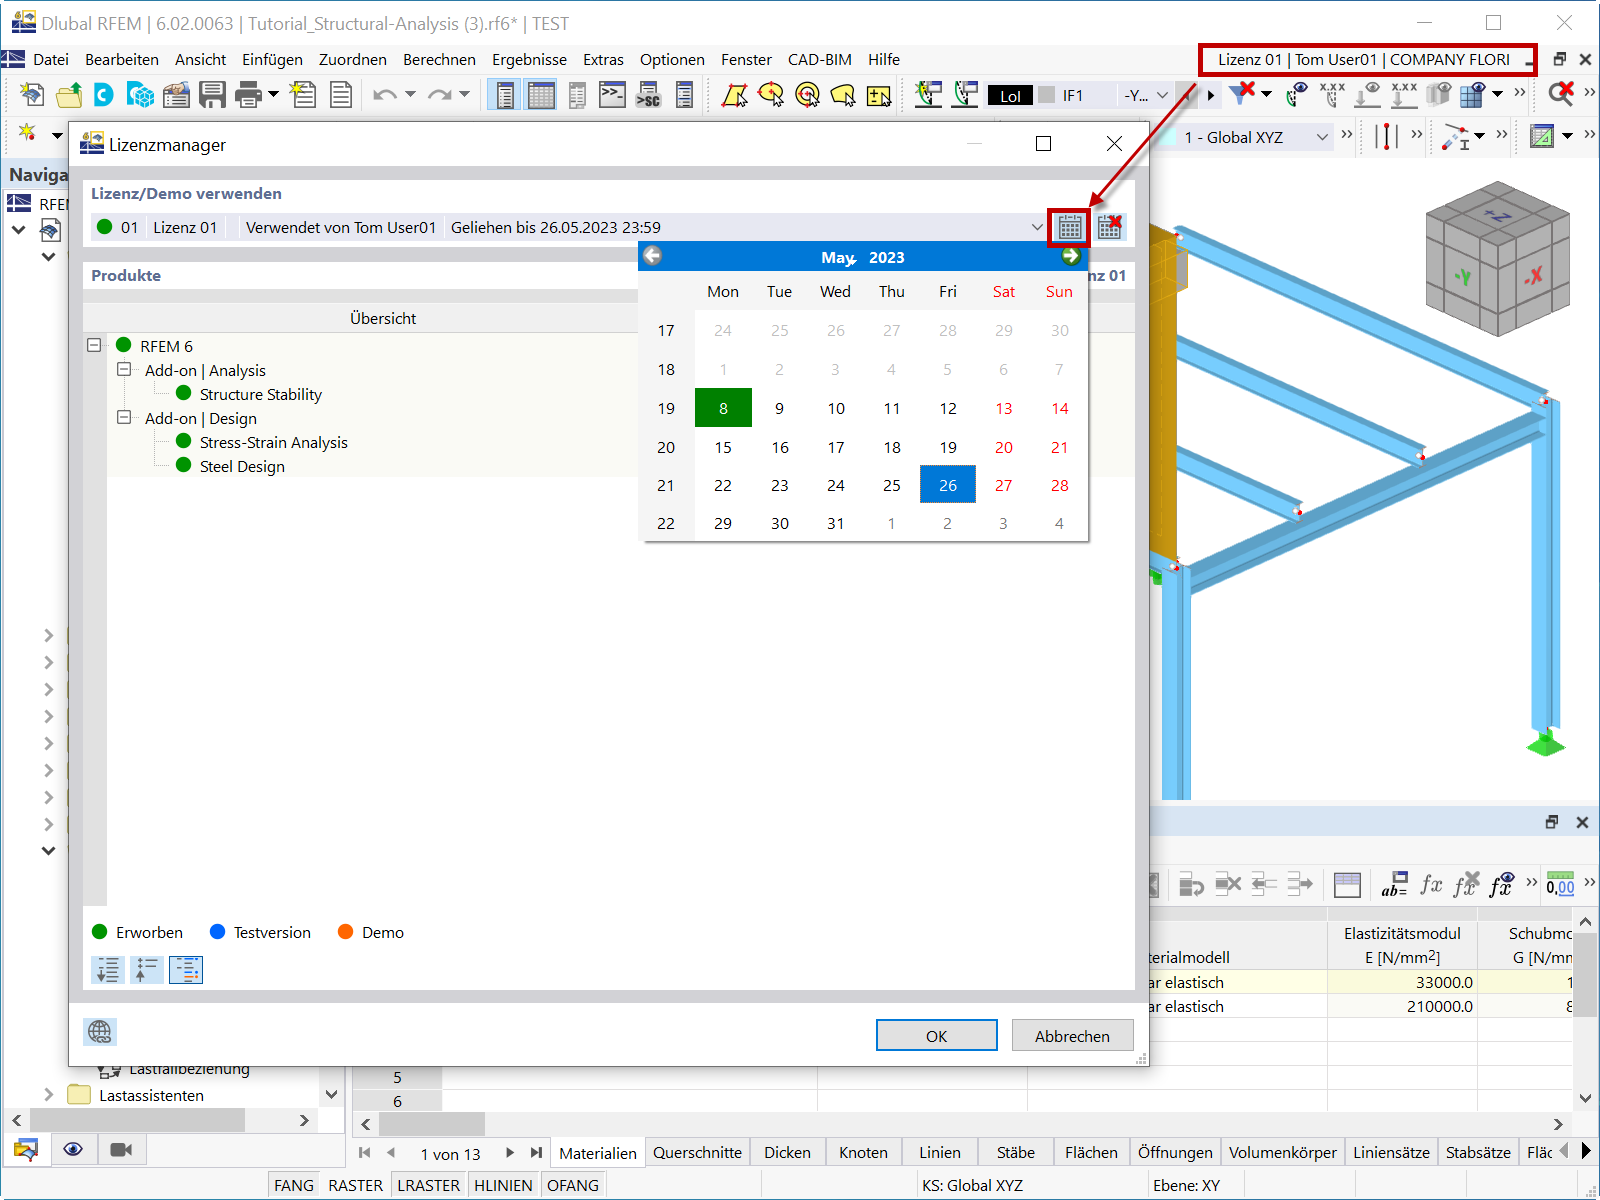
Task: Select May 31 in the calendar
Action: click(x=835, y=523)
